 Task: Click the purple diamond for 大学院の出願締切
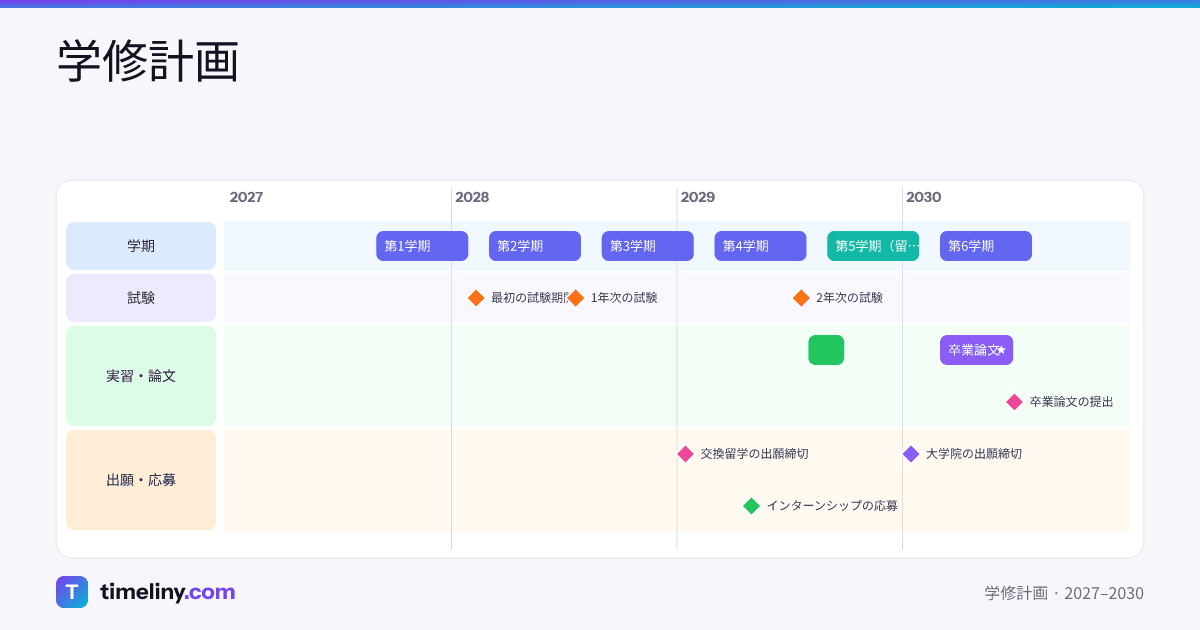coord(911,454)
